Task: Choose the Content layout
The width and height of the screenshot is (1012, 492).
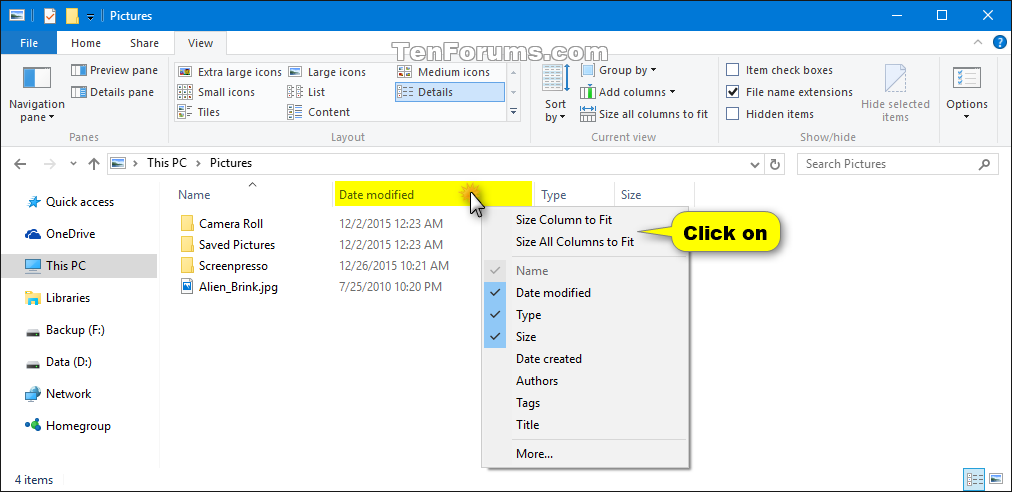Action: pyautogui.click(x=319, y=112)
